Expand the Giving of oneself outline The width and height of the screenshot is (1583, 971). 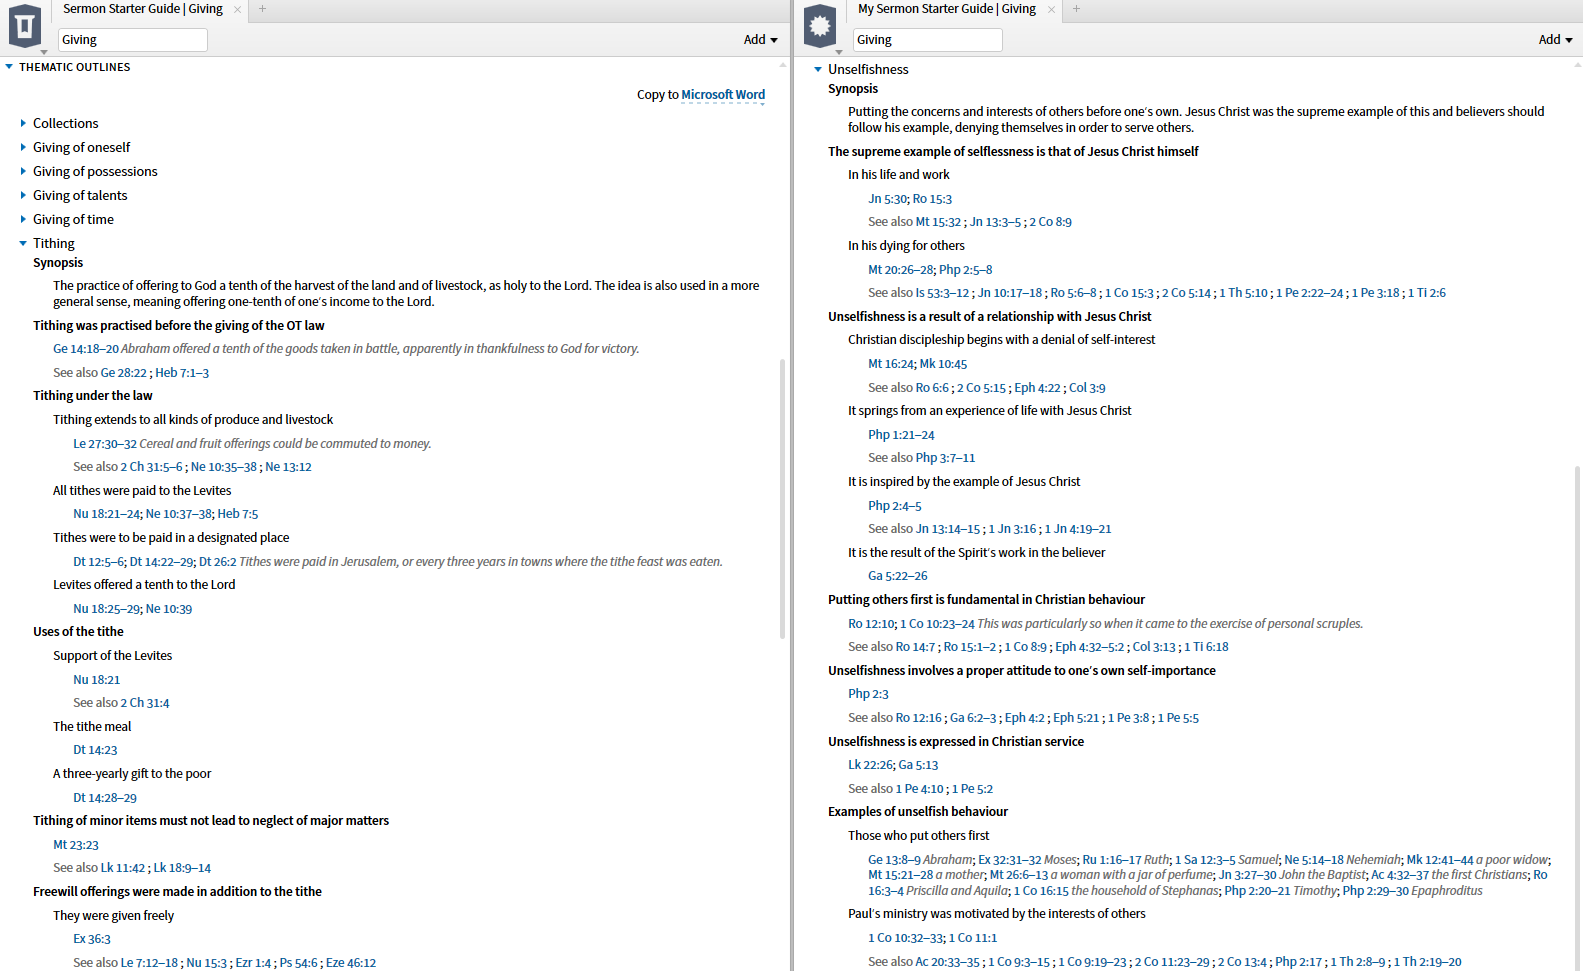coord(23,147)
